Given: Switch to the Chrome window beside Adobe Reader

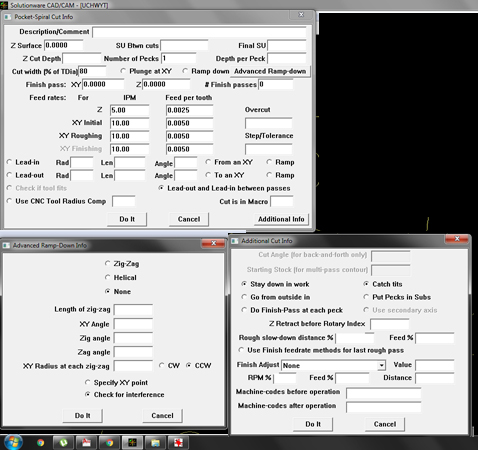Looking at the screenshot, I should (x=109, y=443).
